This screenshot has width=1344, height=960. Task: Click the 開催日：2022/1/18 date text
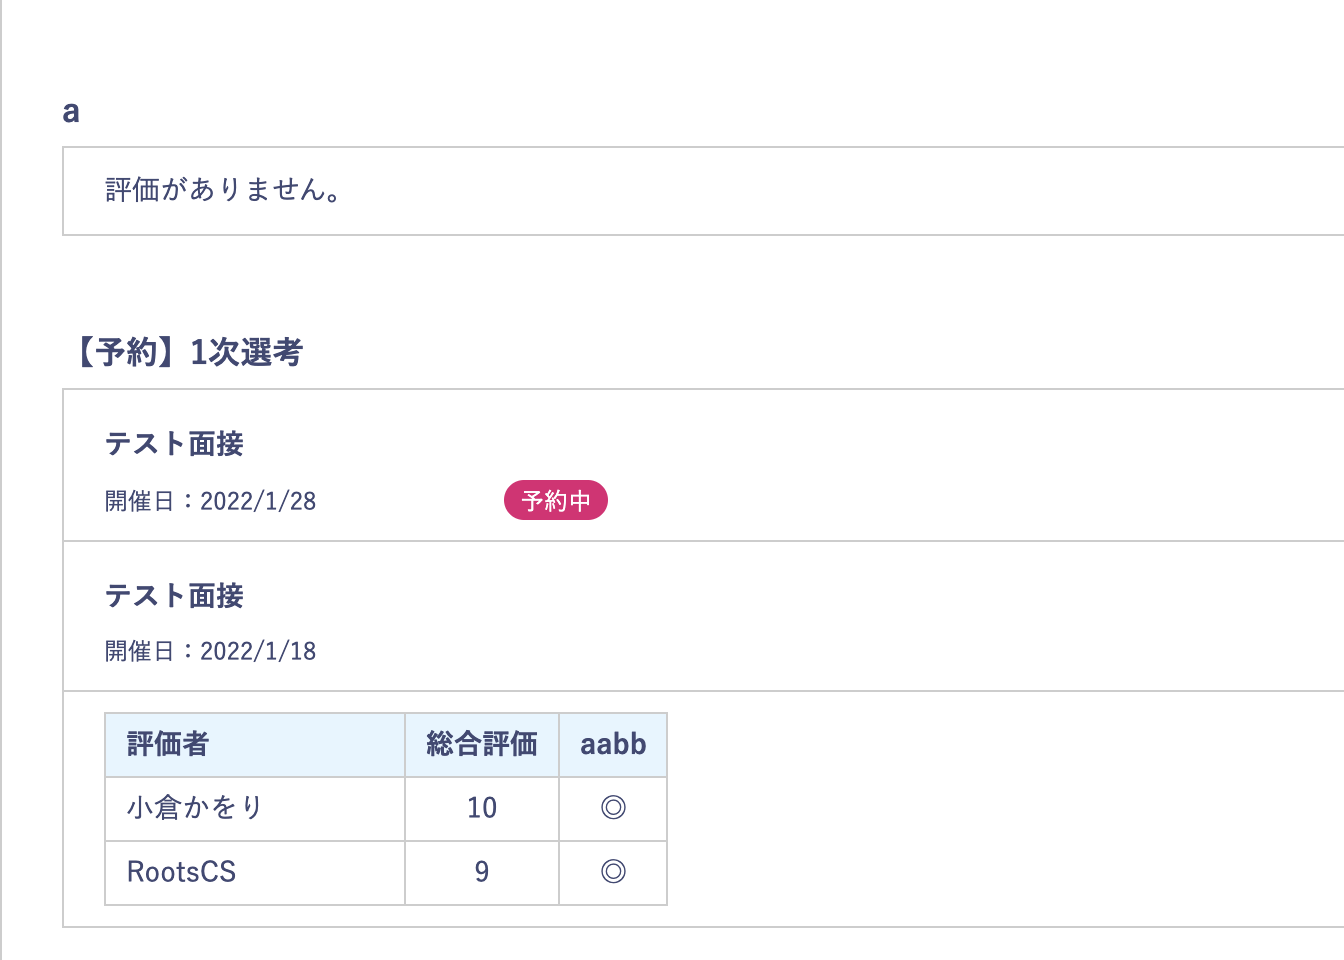[211, 651]
